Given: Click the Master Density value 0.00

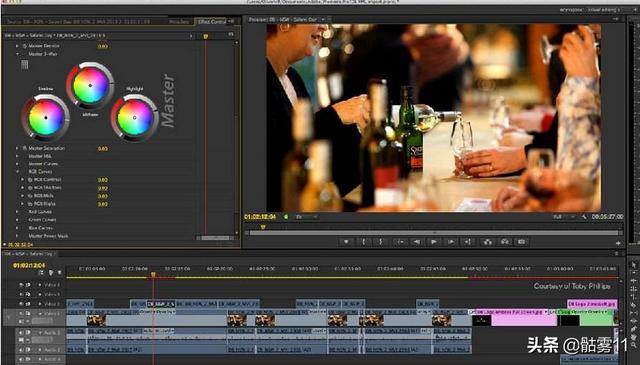Looking at the screenshot, I should (103, 46).
